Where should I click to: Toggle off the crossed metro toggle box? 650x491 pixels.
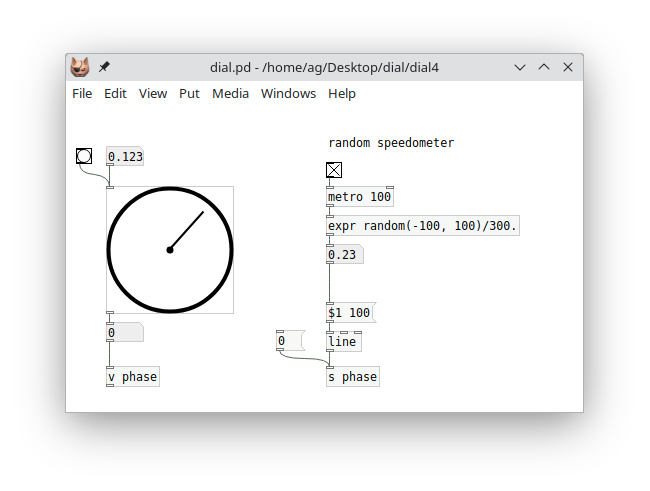[334, 170]
